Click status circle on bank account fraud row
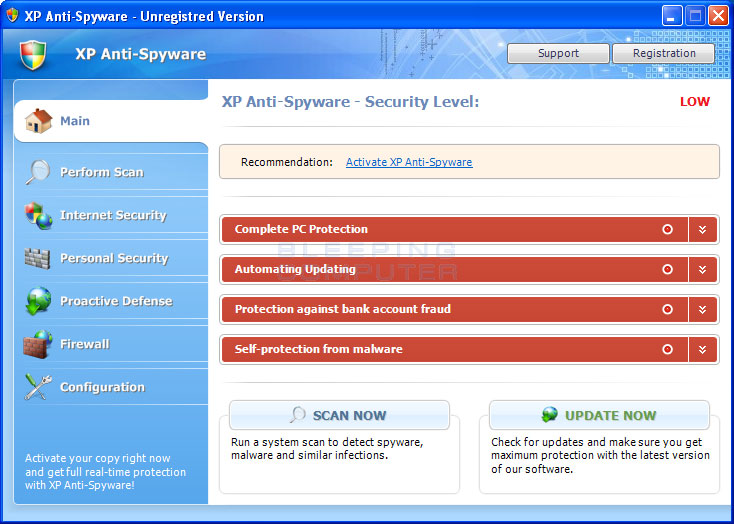The width and height of the screenshot is (734, 524). coord(668,309)
